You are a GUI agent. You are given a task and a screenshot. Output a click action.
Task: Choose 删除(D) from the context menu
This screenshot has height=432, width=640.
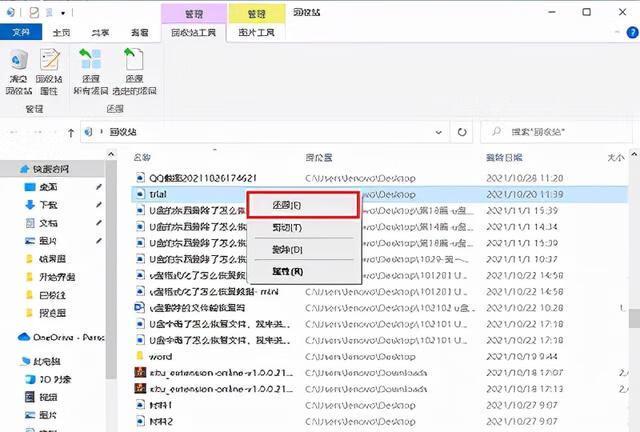click(287, 248)
